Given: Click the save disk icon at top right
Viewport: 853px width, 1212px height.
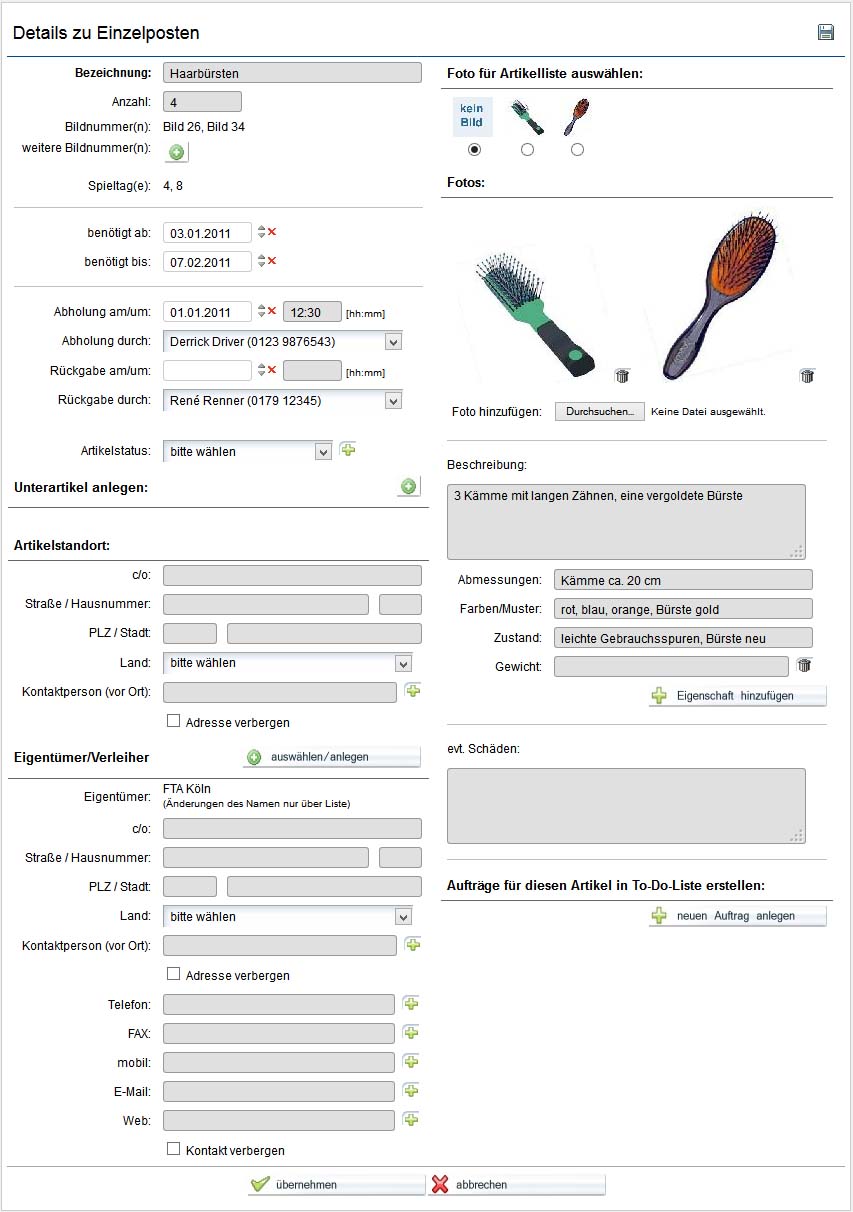Looking at the screenshot, I should click(x=826, y=33).
